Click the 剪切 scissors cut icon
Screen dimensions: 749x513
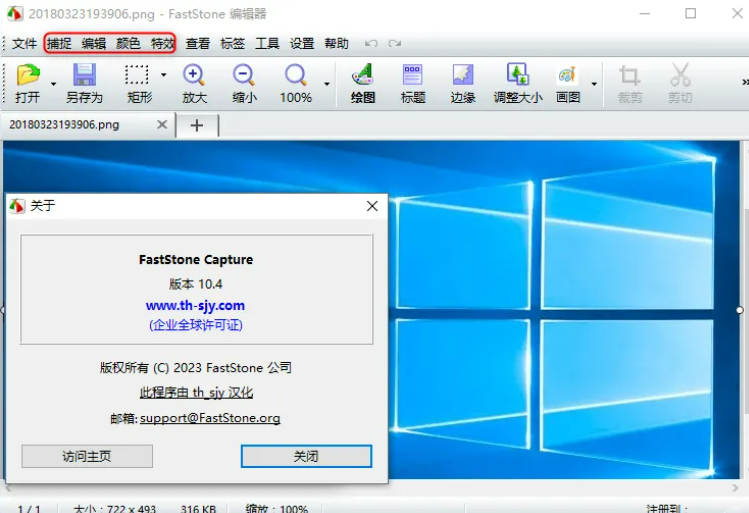click(x=680, y=75)
